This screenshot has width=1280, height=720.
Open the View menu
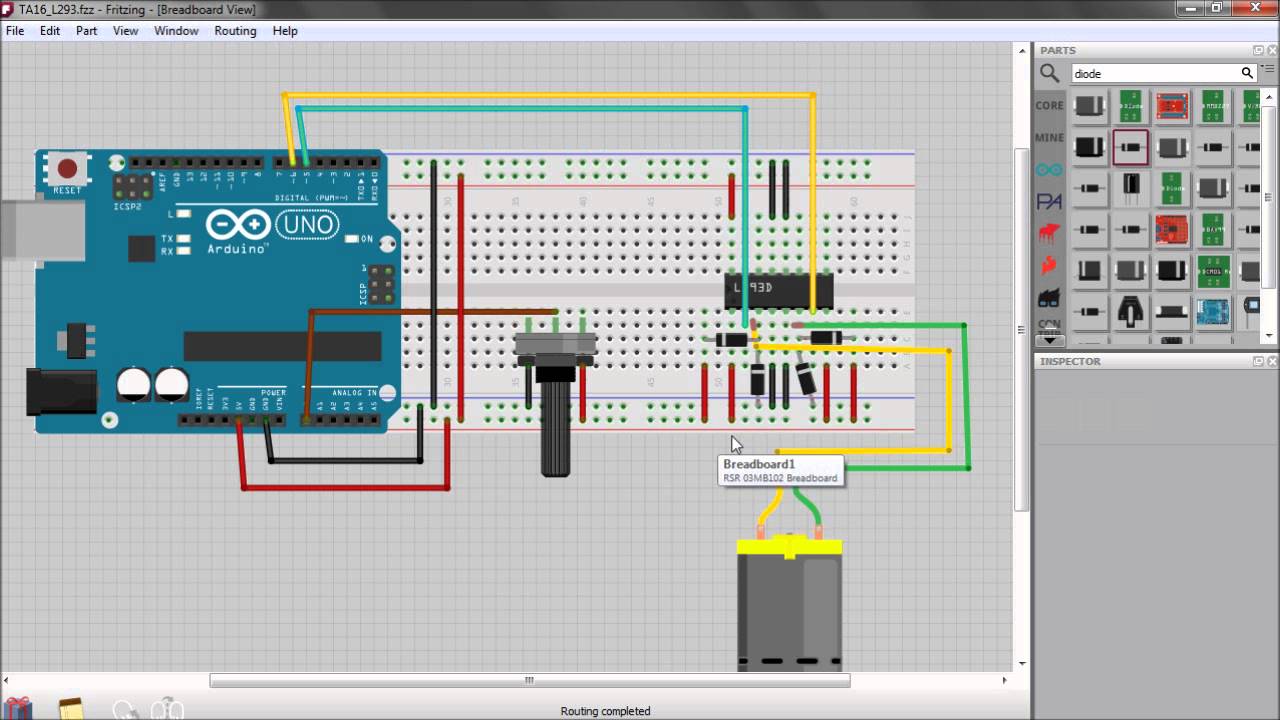(x=126, y=31)
